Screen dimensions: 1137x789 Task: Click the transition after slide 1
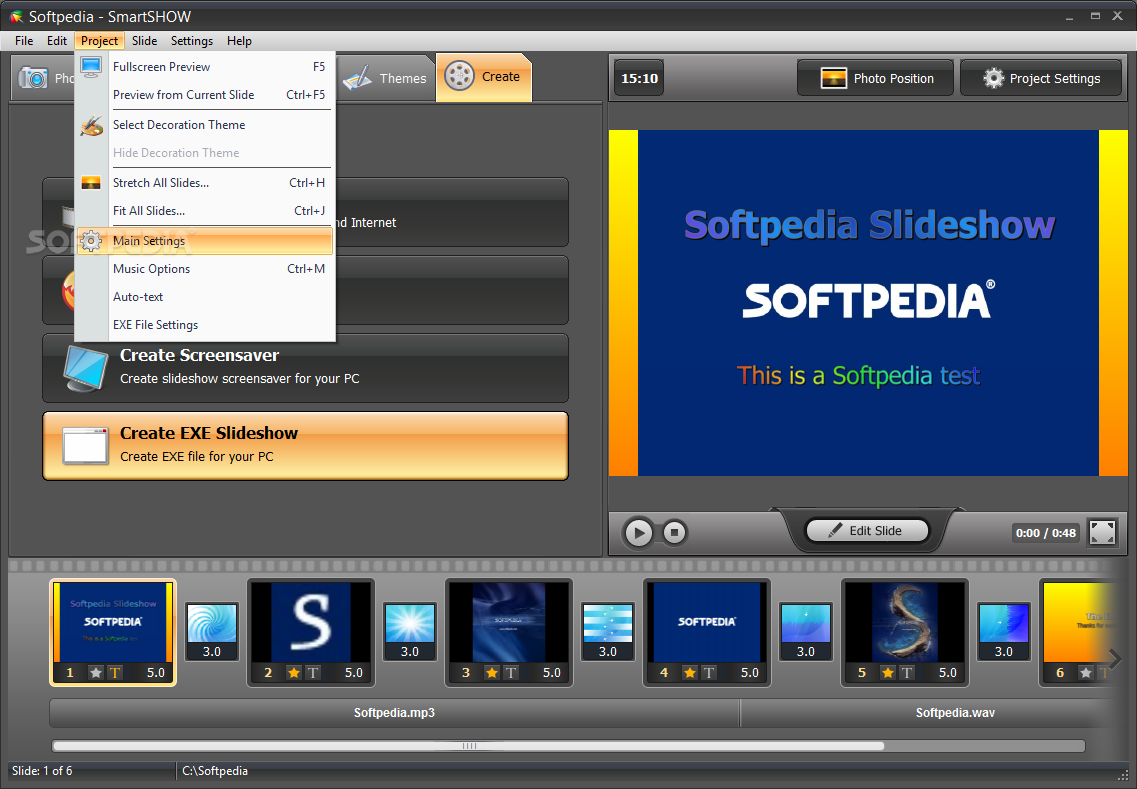[212, 631]
